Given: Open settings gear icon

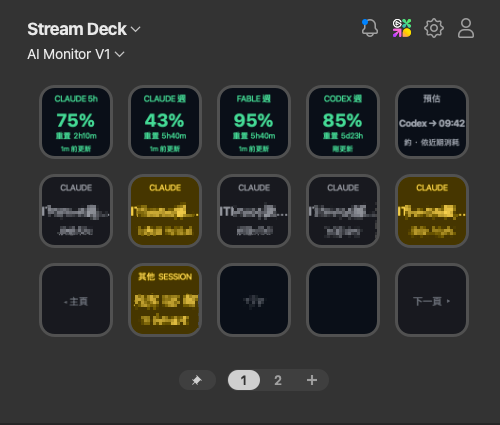Looking at the screenshot, I should (x=434, y=28).
